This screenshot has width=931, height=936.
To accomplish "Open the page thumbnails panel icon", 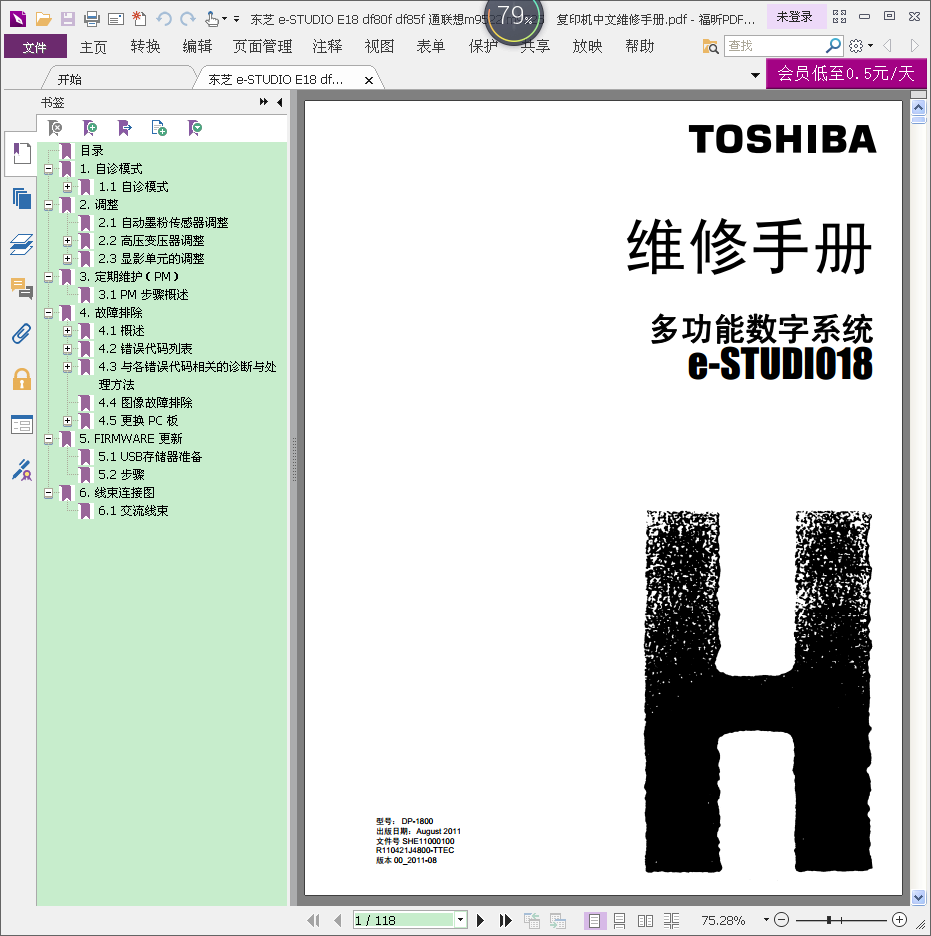I will click(x=22, y=198).
